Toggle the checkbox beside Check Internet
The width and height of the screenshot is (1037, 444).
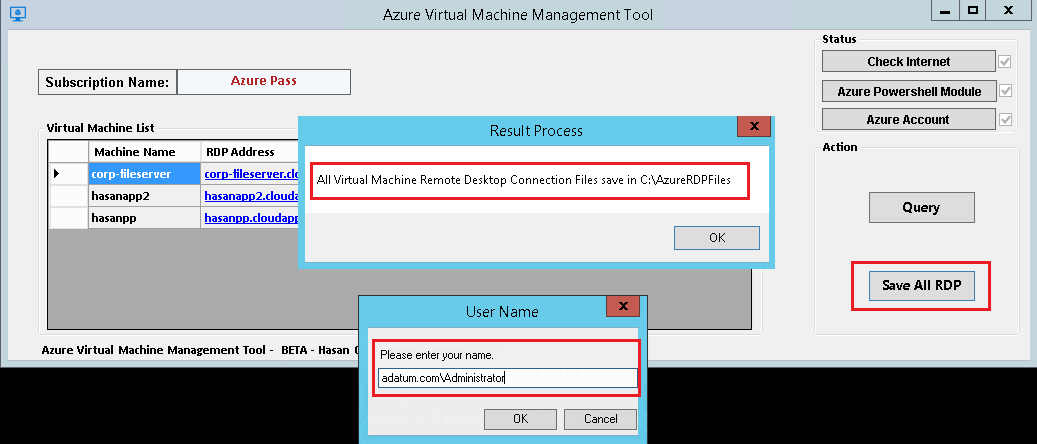[x=1005, y=62]
